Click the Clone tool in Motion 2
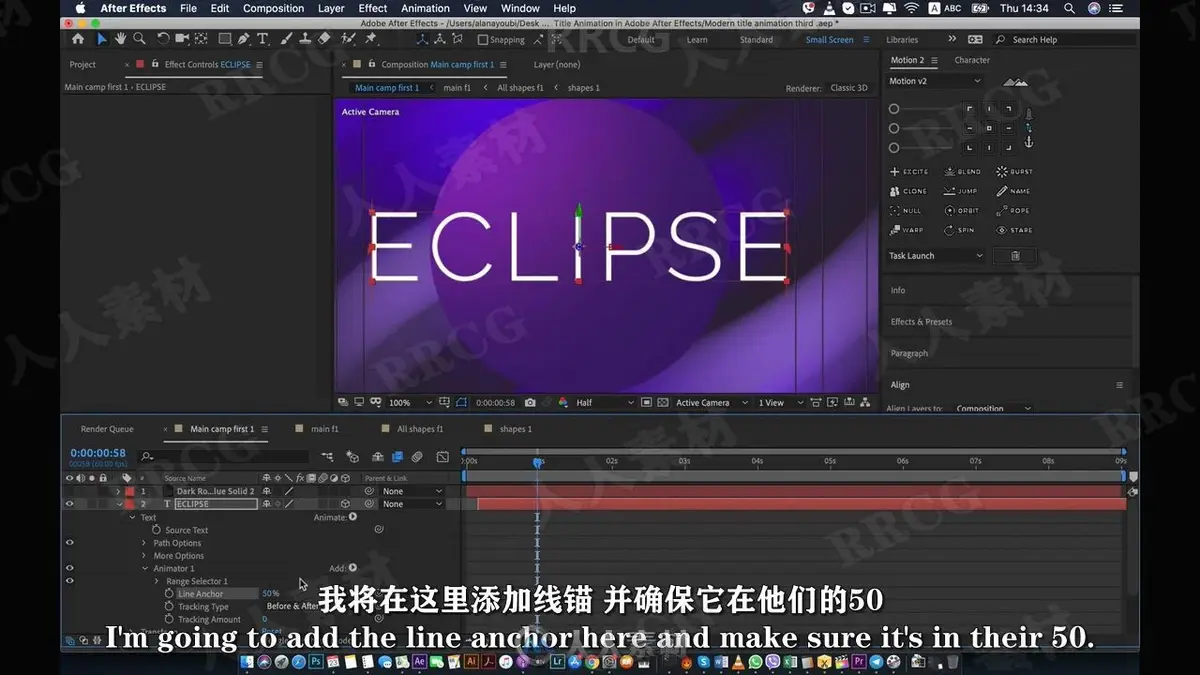Screen dimensions: 1200x675 (x=909, y=191)
